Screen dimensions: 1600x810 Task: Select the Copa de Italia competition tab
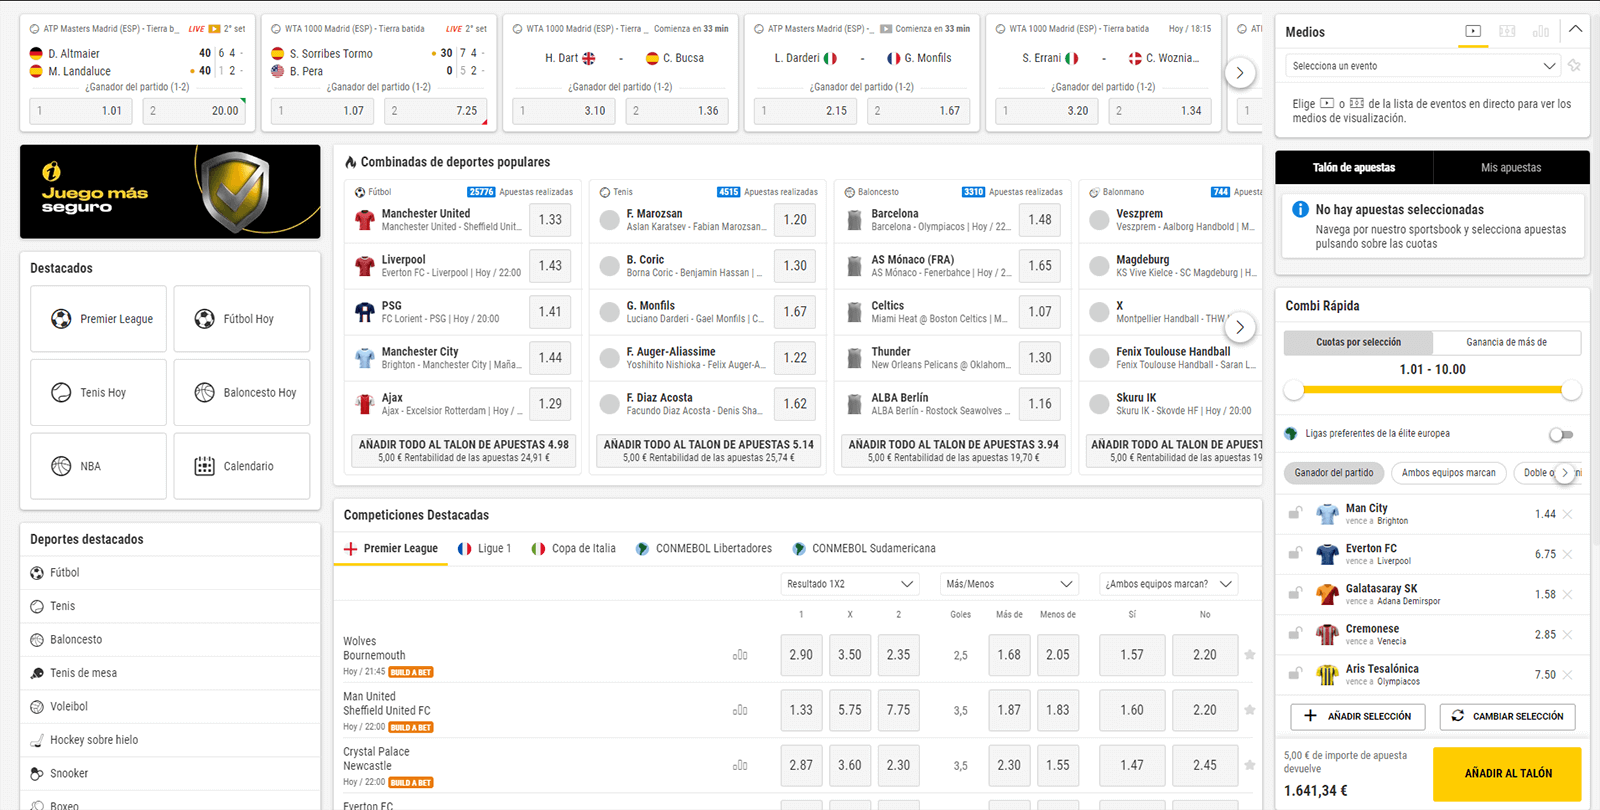[x=573, y=549]
